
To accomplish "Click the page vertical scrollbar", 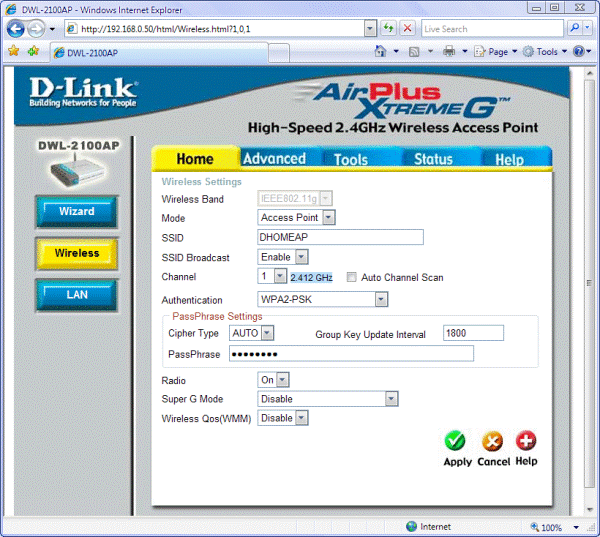I will click(590, 283).
